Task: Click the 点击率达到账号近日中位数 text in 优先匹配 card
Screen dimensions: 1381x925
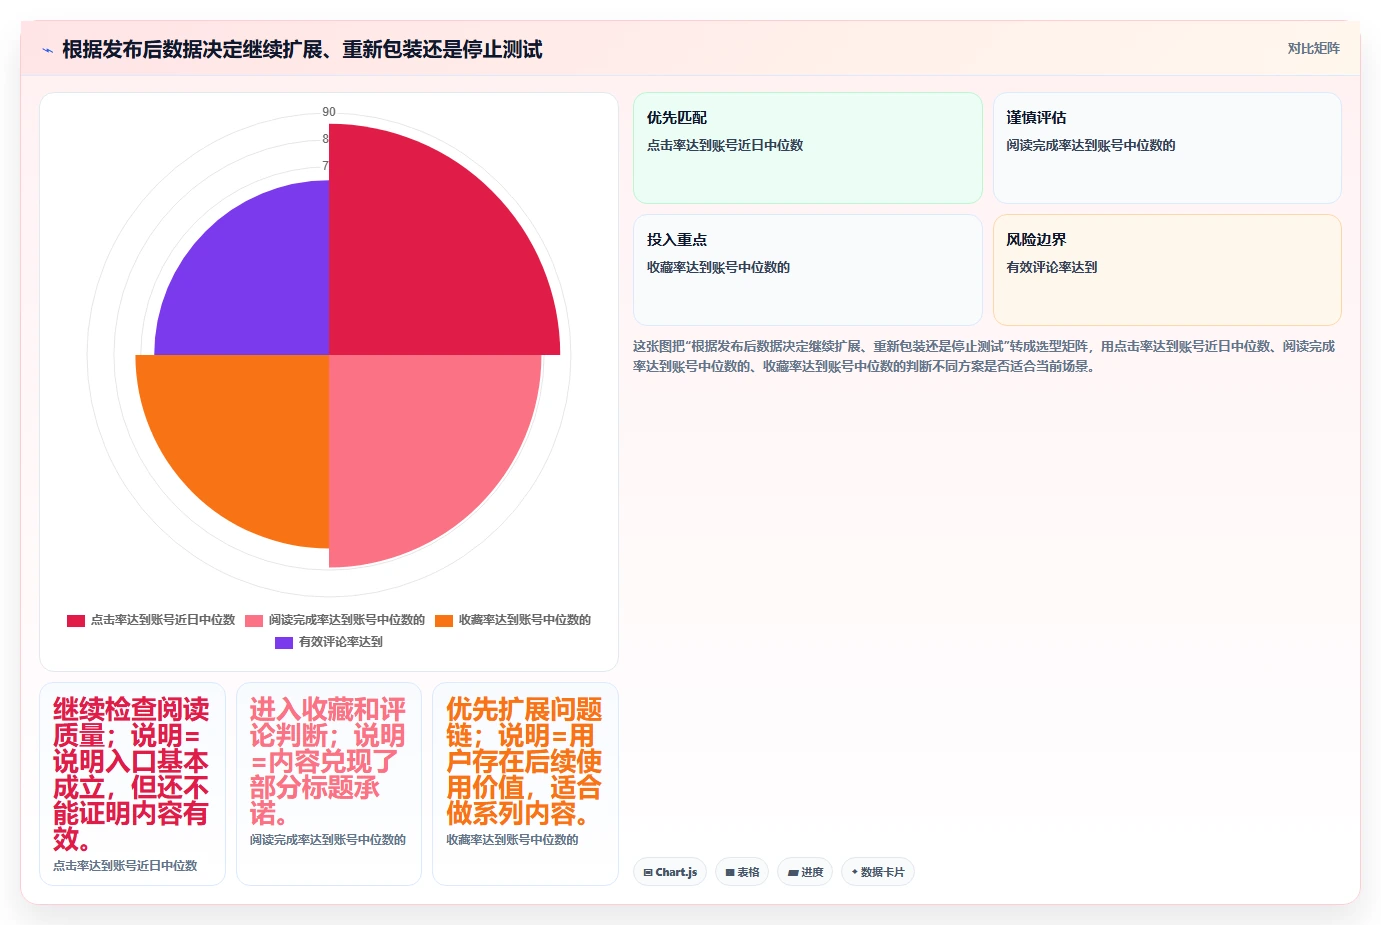Action: [x=725, y=145]
